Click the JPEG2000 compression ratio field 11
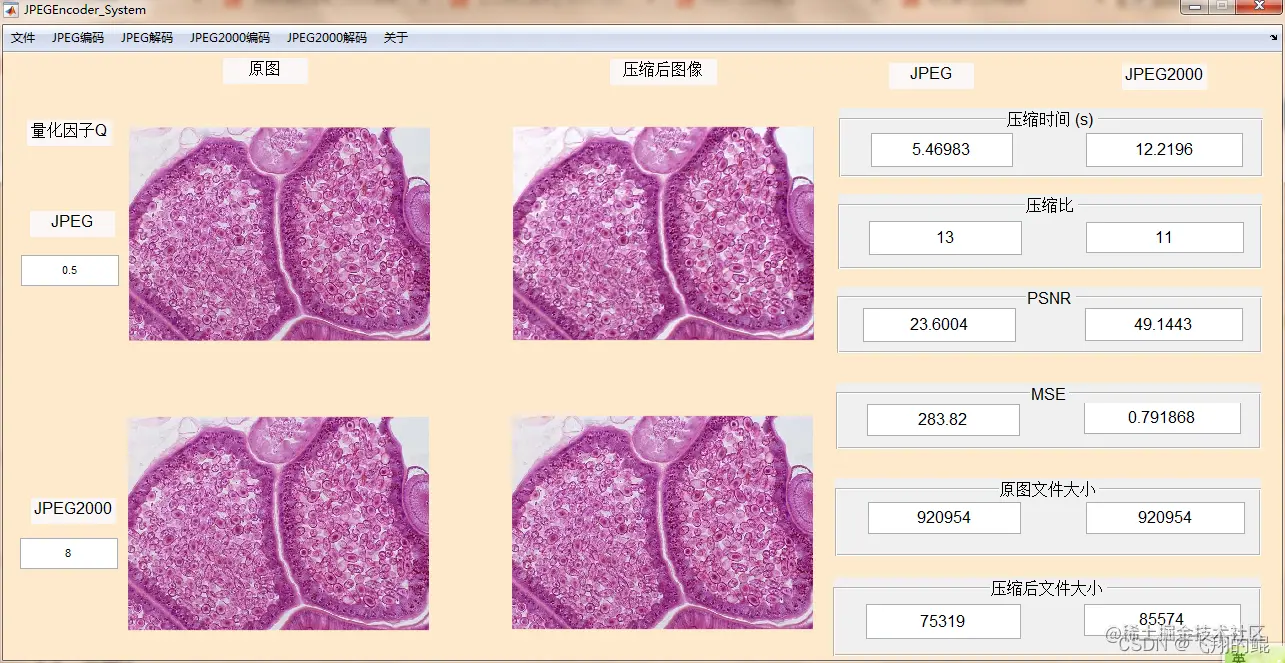The width and height of the screenshot is (1285, 663). point(1165,238)
